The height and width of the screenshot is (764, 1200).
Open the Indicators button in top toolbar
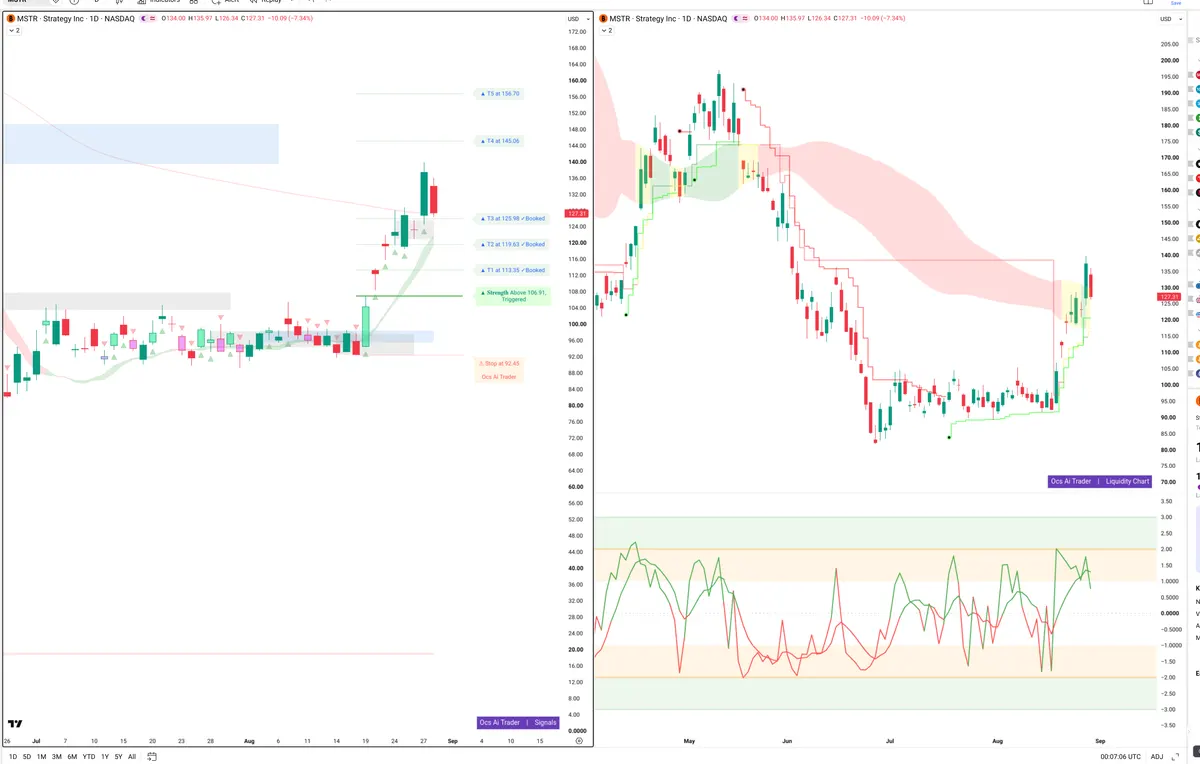click(158, 3)
